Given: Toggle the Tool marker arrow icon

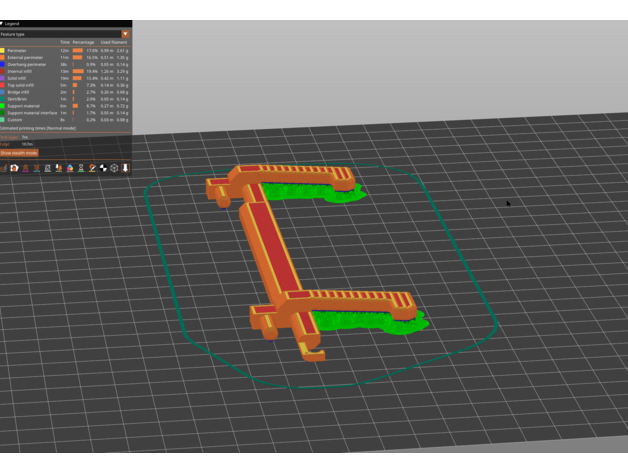Looking at the screenshot, I should pos(125,168).
